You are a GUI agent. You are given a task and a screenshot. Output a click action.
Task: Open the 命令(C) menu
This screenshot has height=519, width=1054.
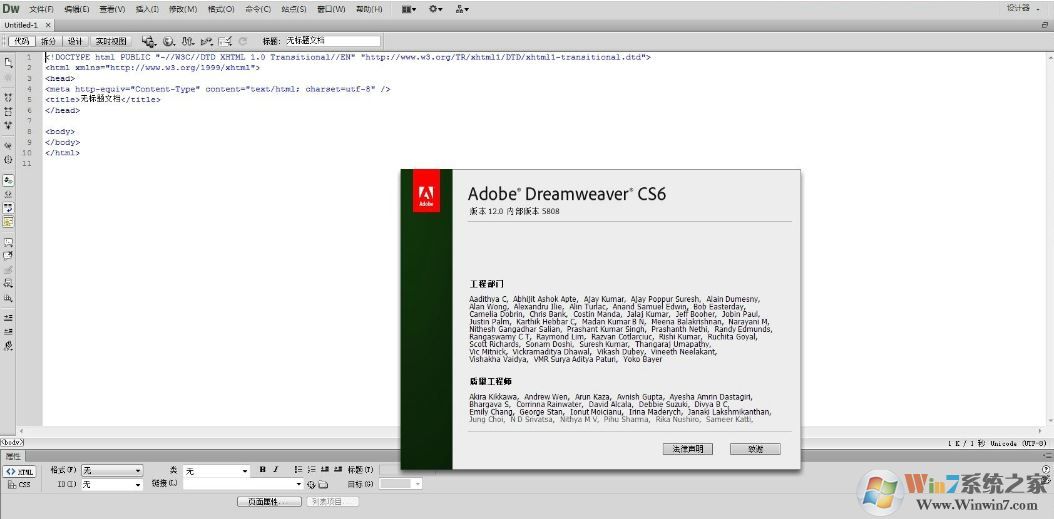(258, 9)
